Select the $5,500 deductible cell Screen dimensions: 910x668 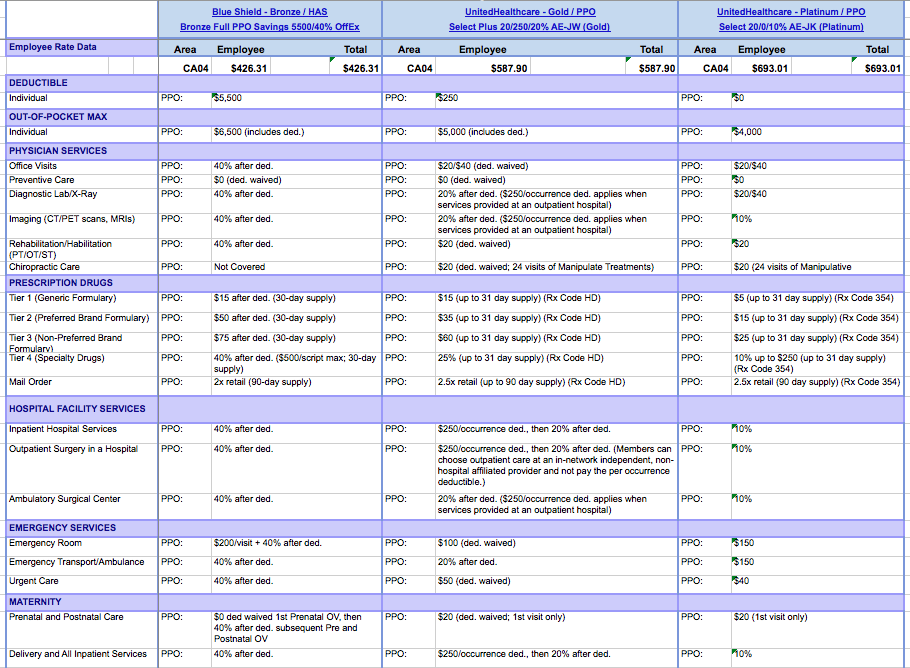296,99
